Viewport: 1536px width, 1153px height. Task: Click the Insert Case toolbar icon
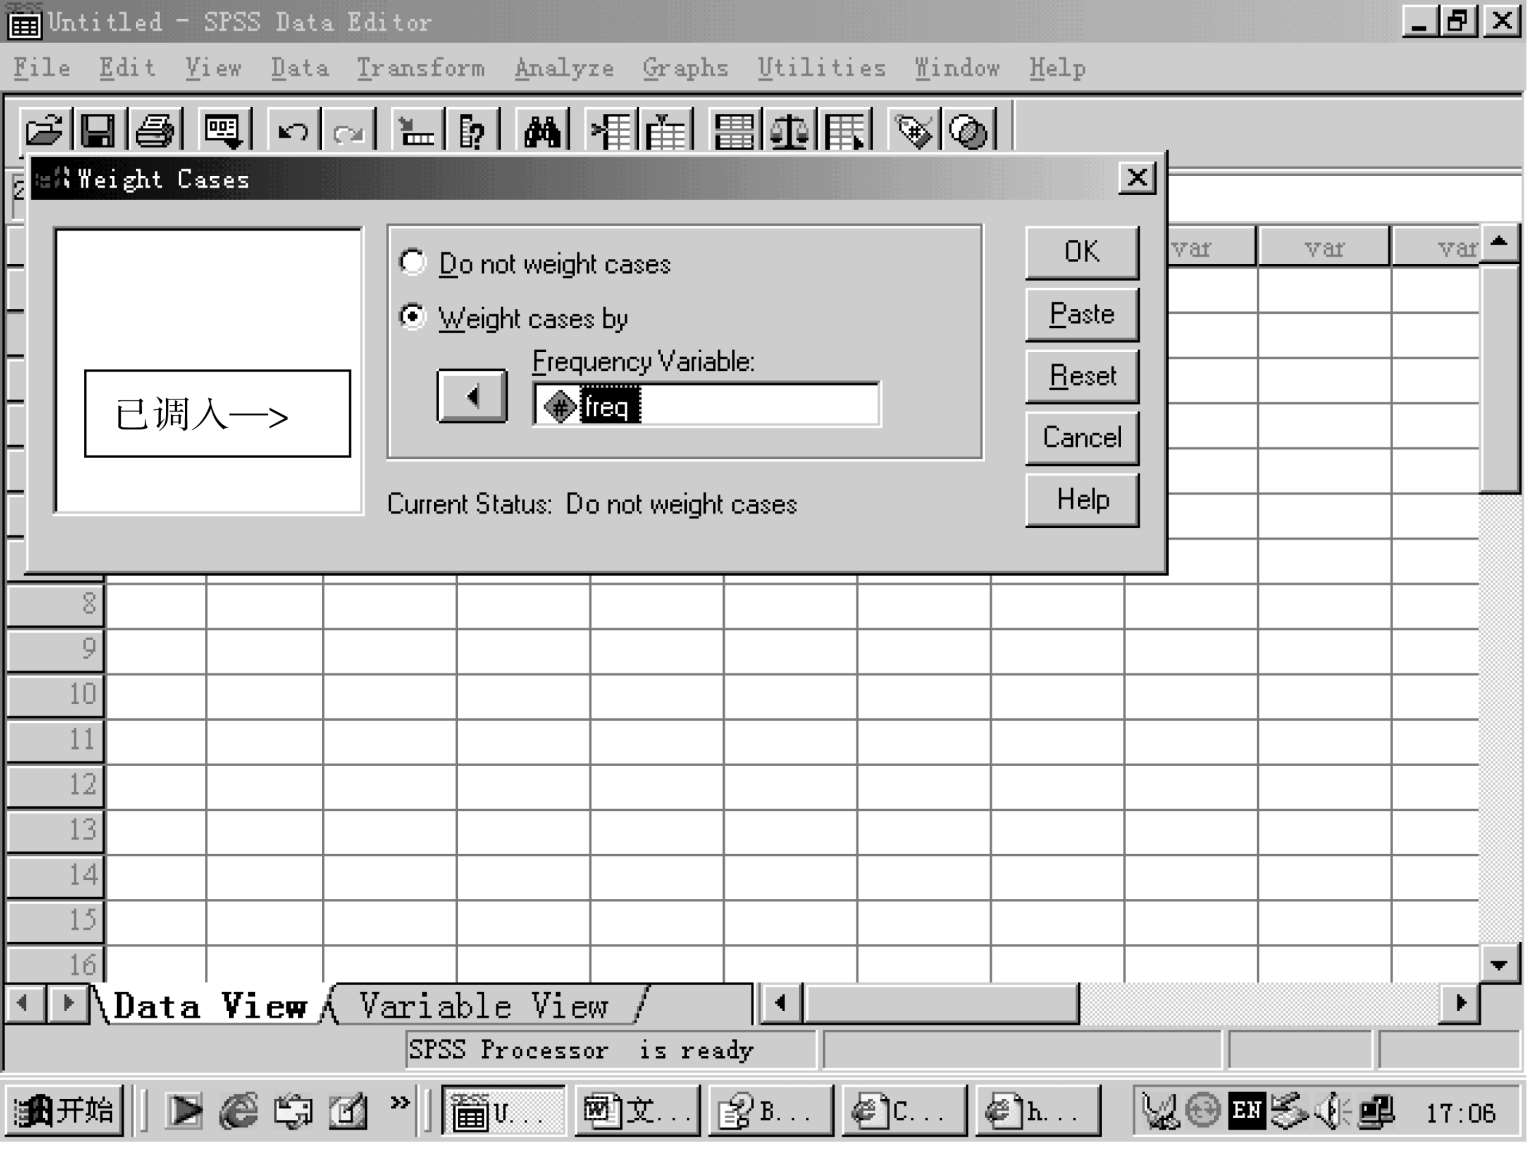tap(612, 130)
